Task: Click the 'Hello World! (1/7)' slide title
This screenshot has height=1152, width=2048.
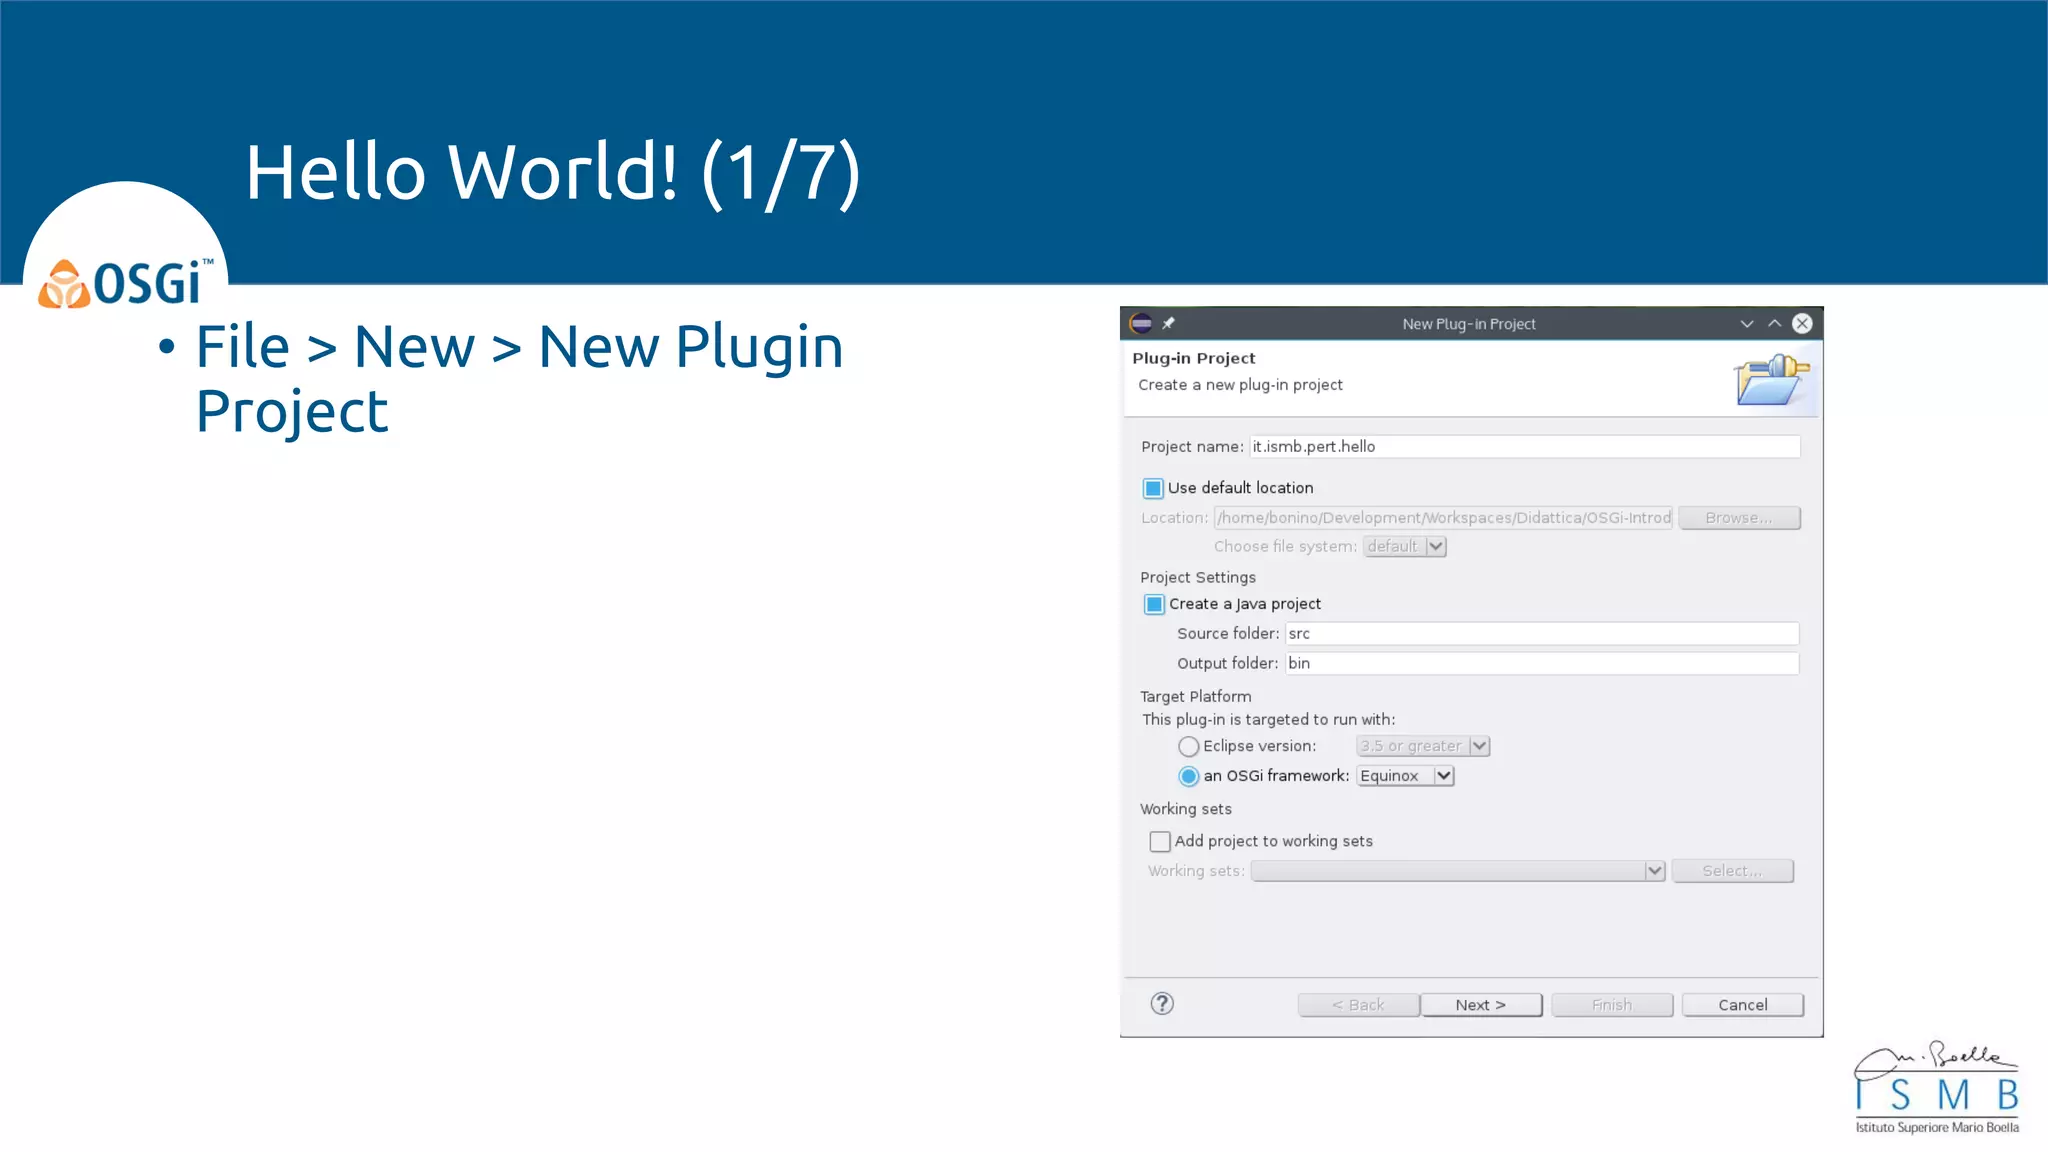Action: tap(553, 173)
